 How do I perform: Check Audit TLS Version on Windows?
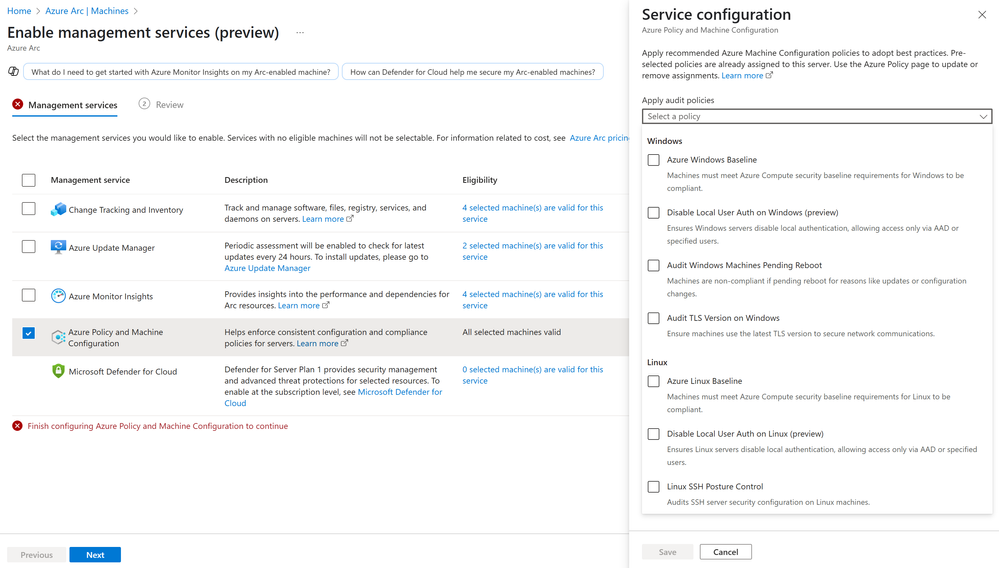pos(654,318)
